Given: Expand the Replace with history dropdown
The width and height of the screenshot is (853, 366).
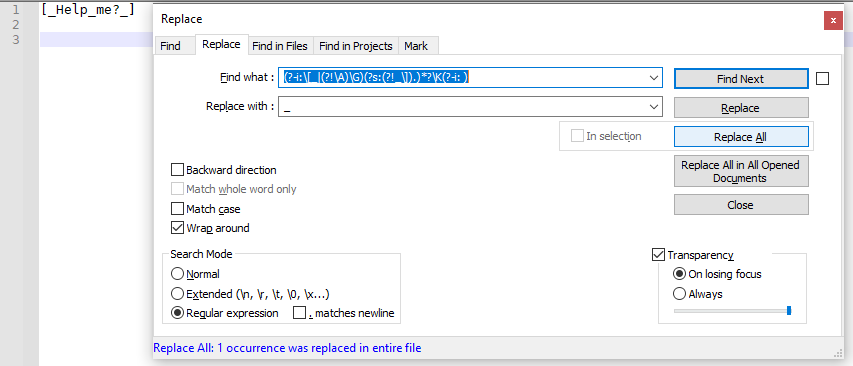Looking at the screenshot, I should [x=654, y=107].
